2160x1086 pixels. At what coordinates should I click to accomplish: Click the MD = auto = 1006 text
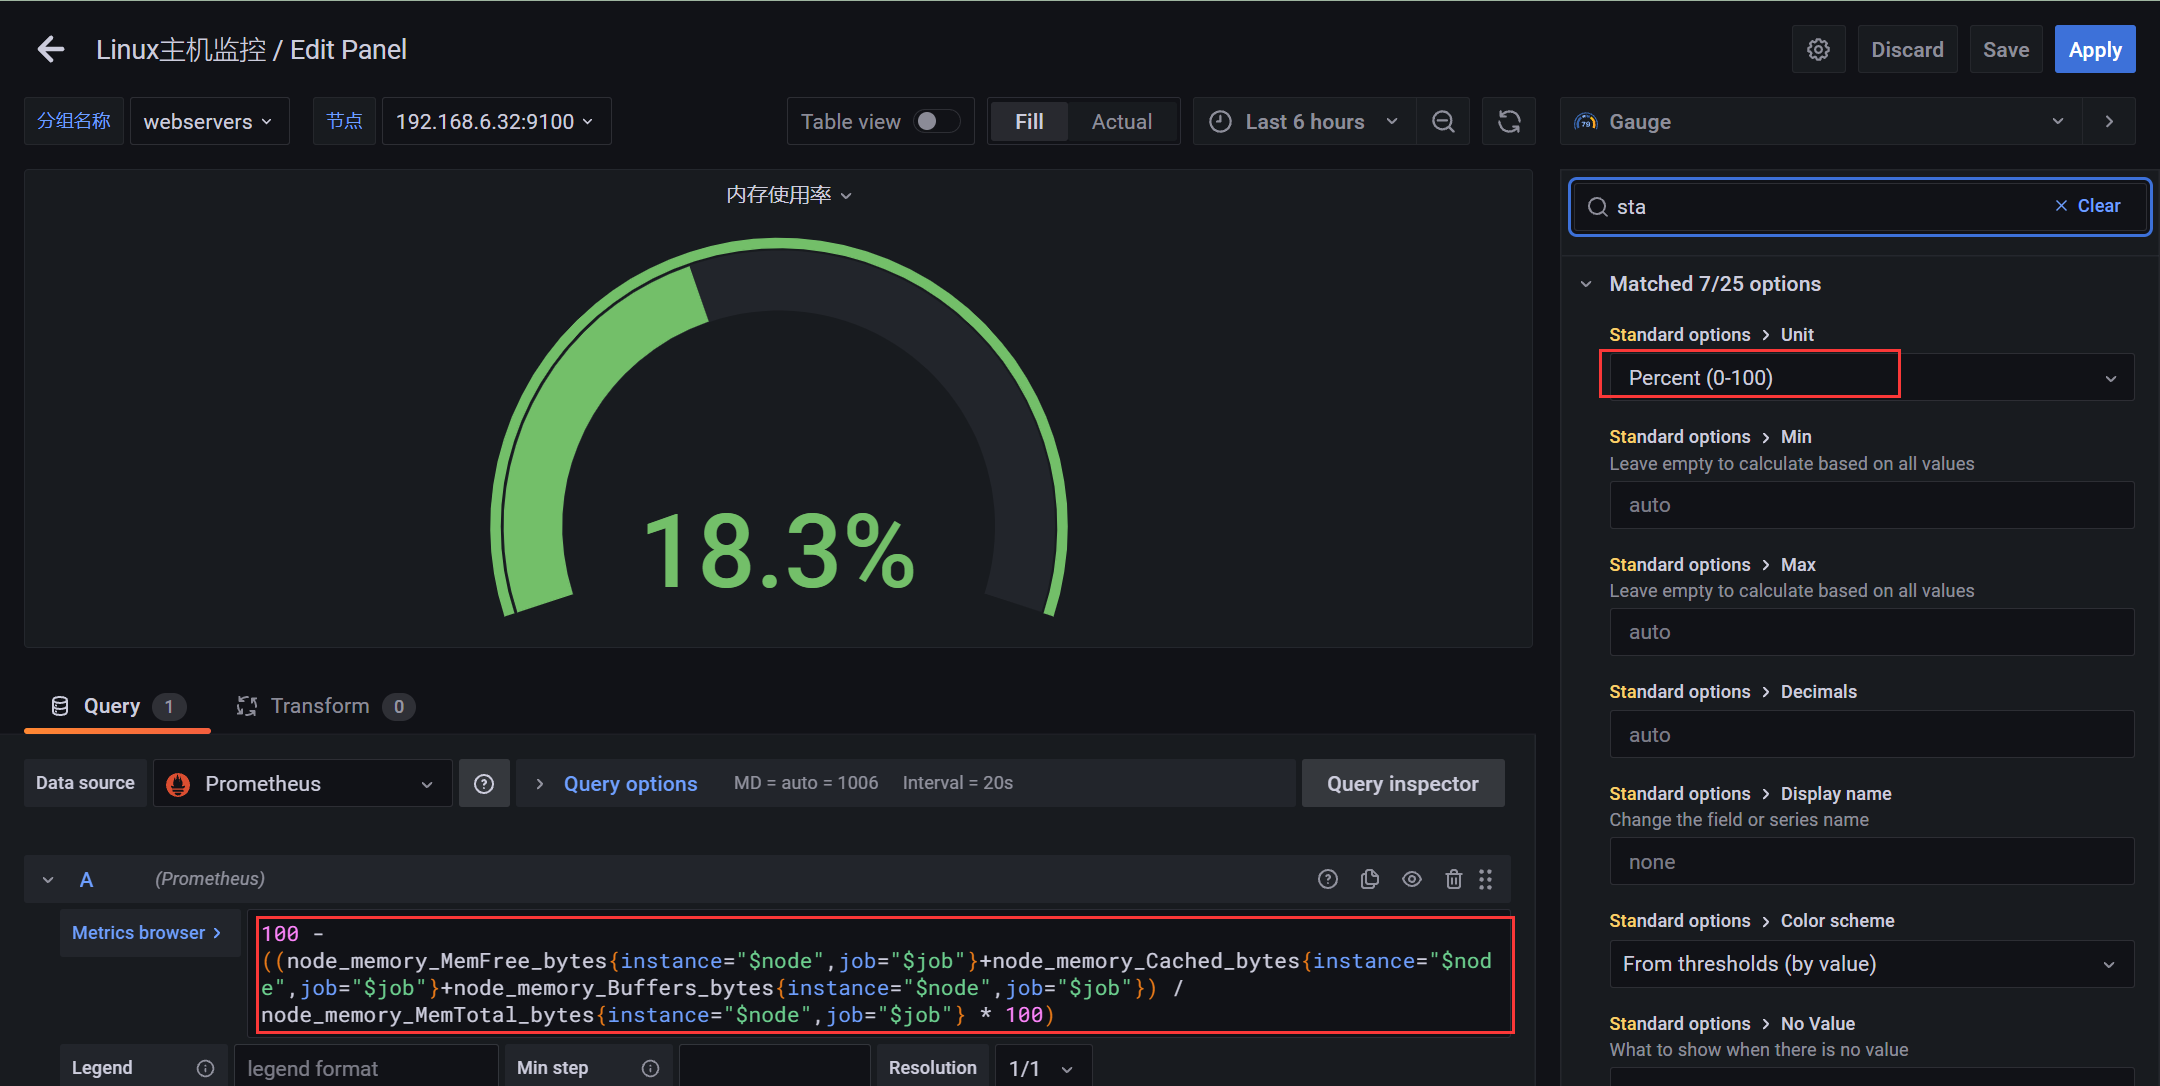(x=806, y=783)
